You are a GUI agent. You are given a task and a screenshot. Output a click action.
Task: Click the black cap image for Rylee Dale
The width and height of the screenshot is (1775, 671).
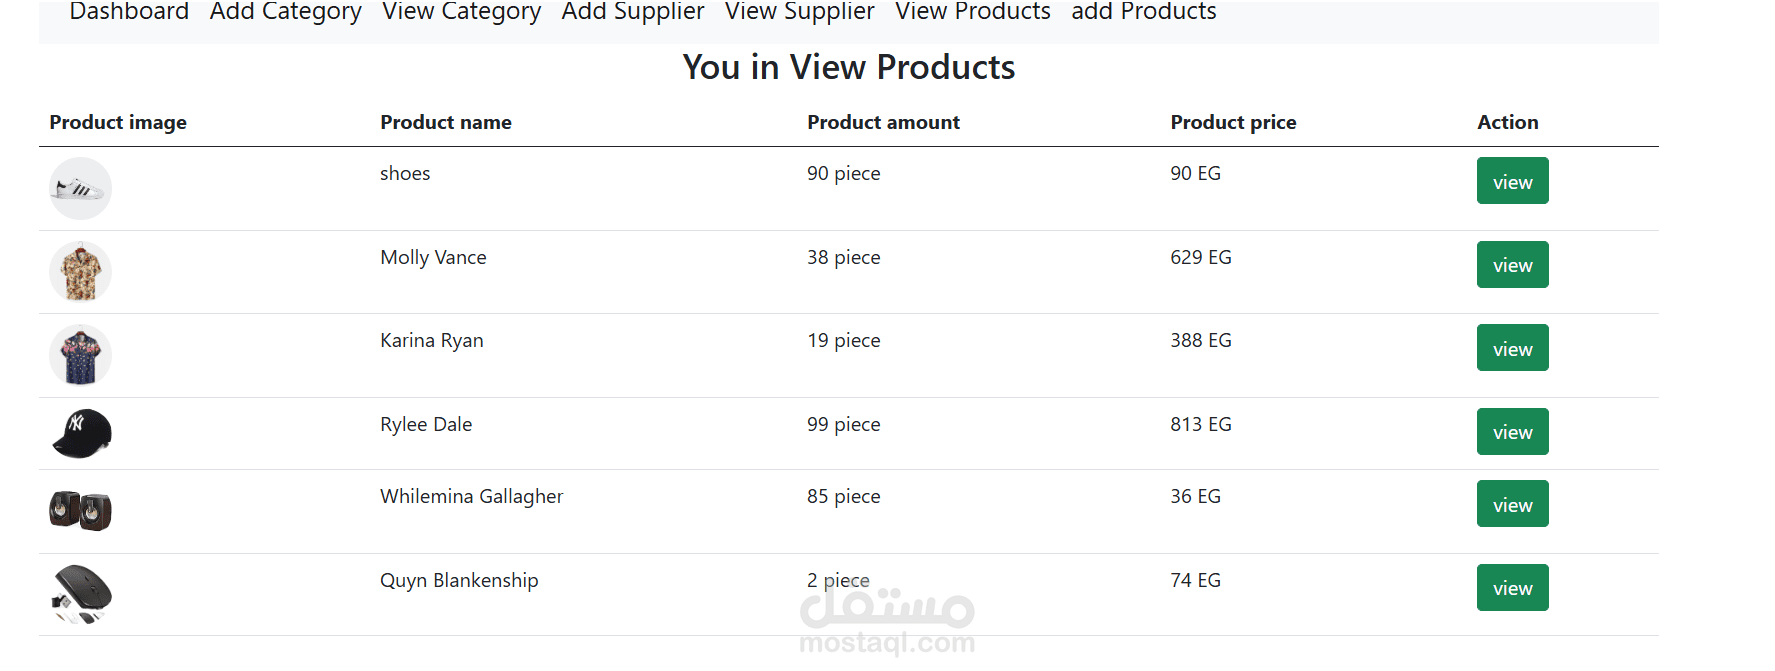coord(81,433)
